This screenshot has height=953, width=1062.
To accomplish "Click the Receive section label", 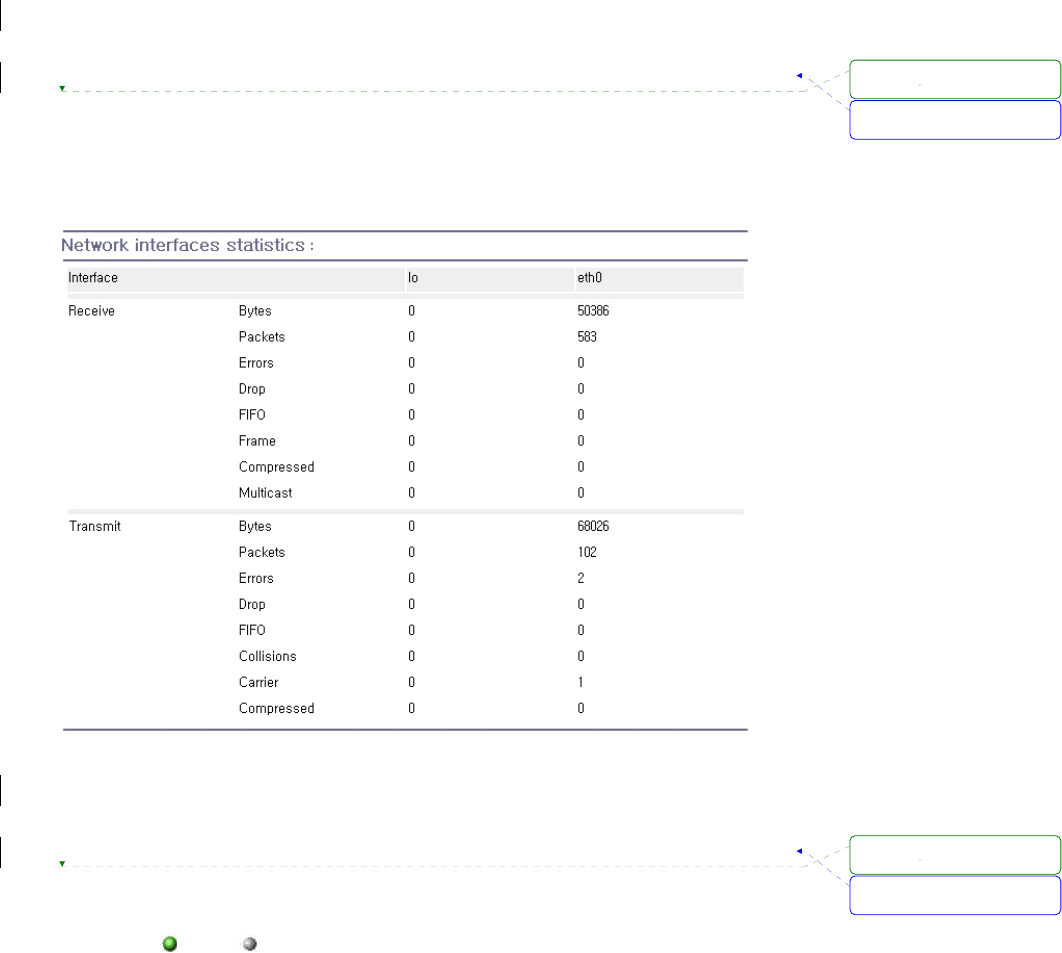I will coord(91,311).
